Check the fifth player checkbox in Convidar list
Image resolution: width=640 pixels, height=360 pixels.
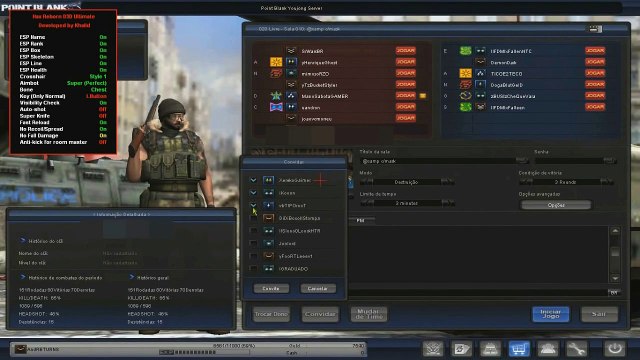click(x=253, y=231)
